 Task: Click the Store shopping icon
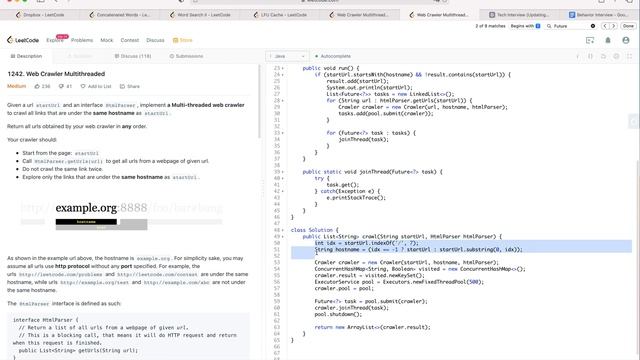click(176, 40)
